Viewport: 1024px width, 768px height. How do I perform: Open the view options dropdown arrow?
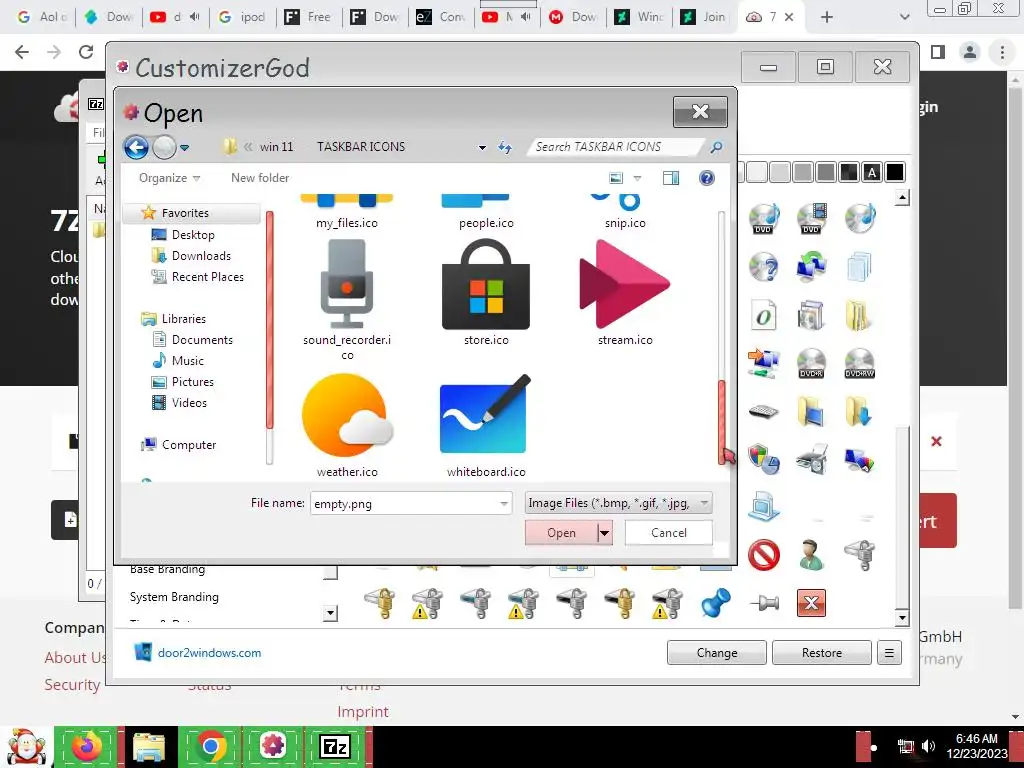[637, 178]
